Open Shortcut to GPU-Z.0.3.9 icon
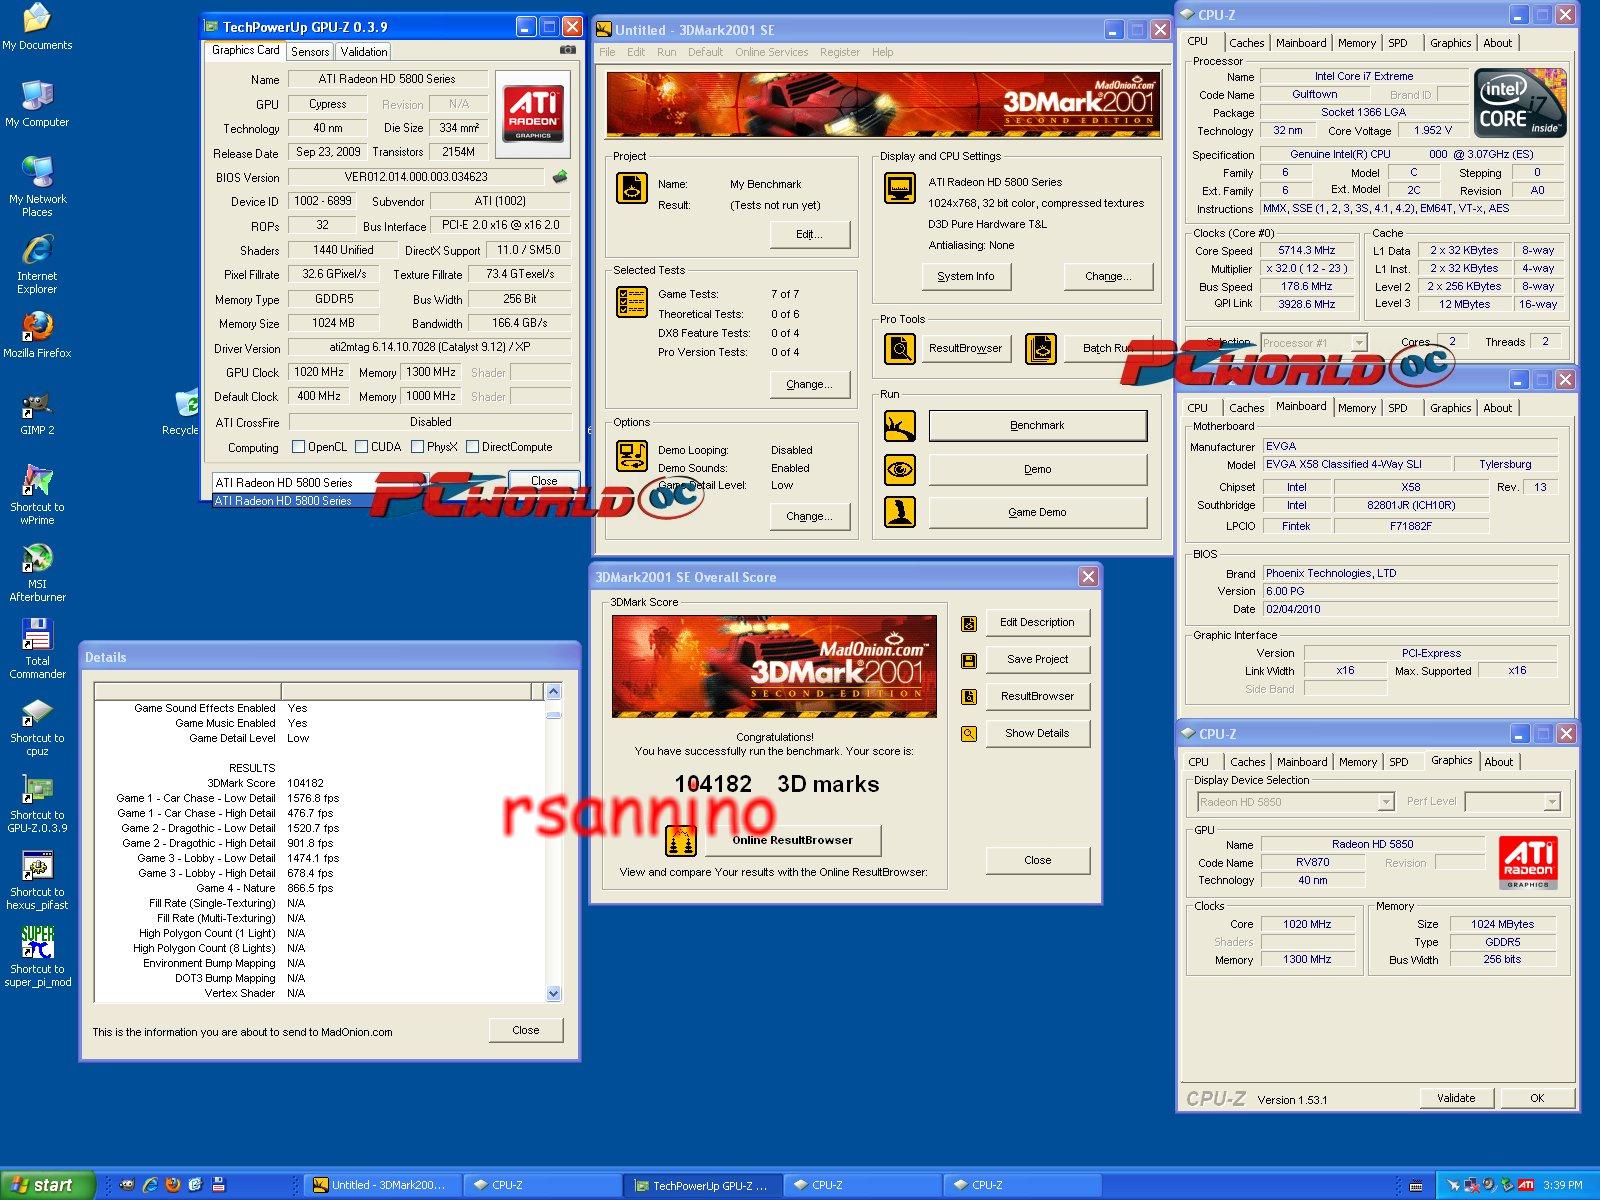Image resolution: width=1600 pixels, height=1200 pixels. pyautogui.click(x=37, y=803)
